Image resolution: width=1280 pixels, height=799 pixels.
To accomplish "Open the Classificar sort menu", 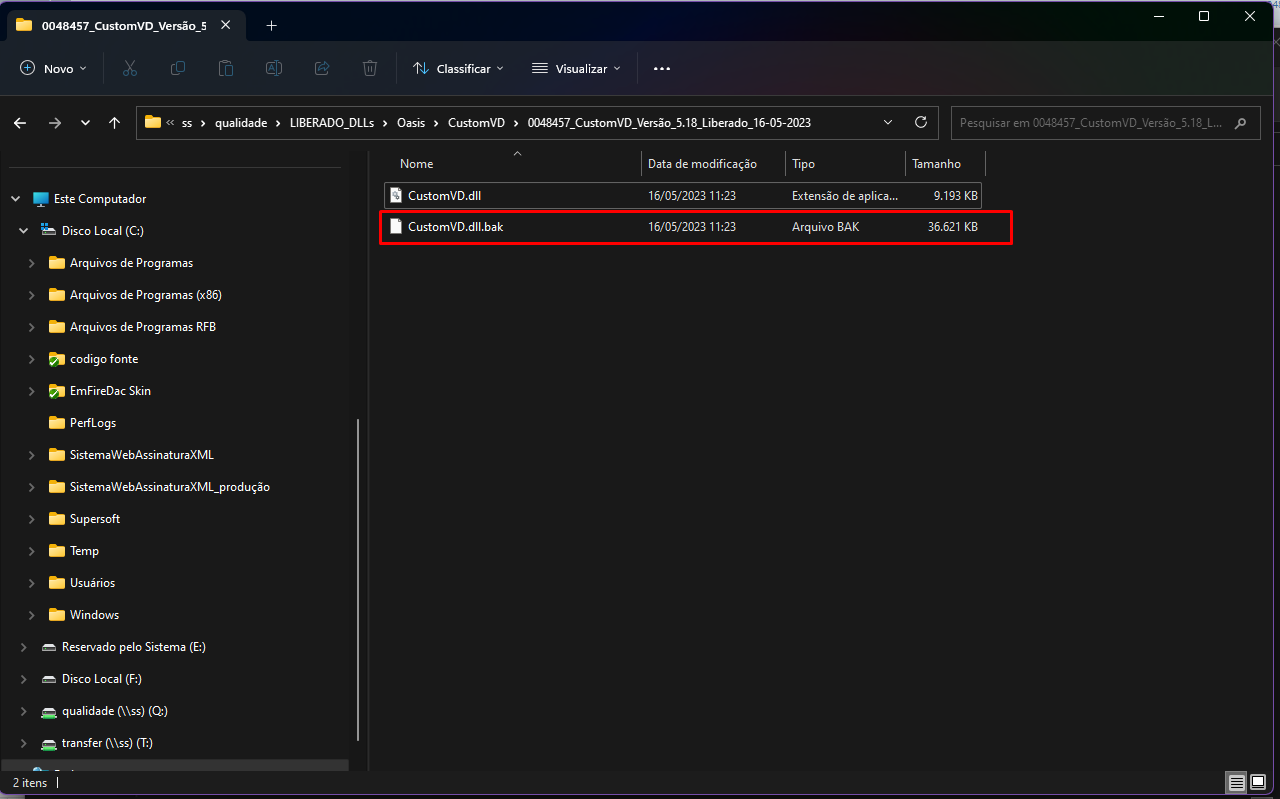I will tap(458, 68).
